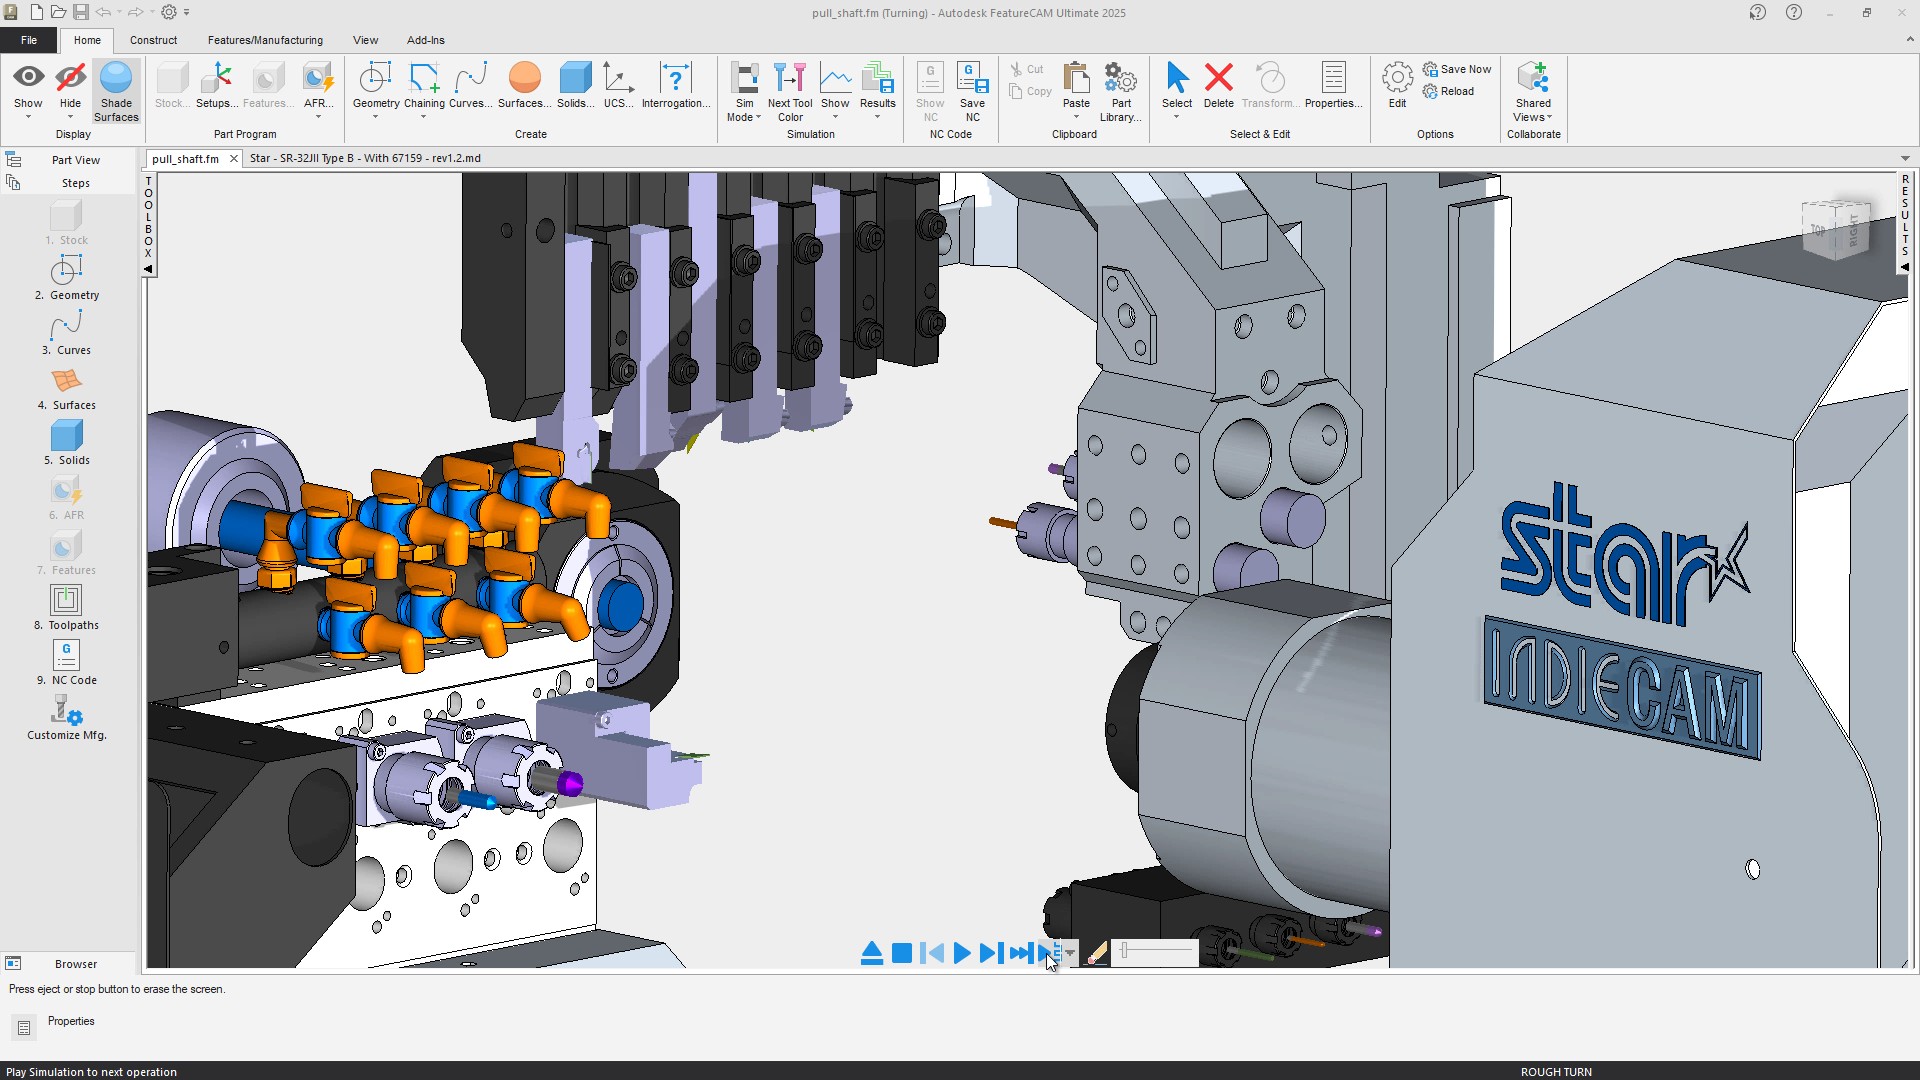Open Customize Mfg. step
The height and width of the screenshot is (1080, 1920).
point(66,717)
